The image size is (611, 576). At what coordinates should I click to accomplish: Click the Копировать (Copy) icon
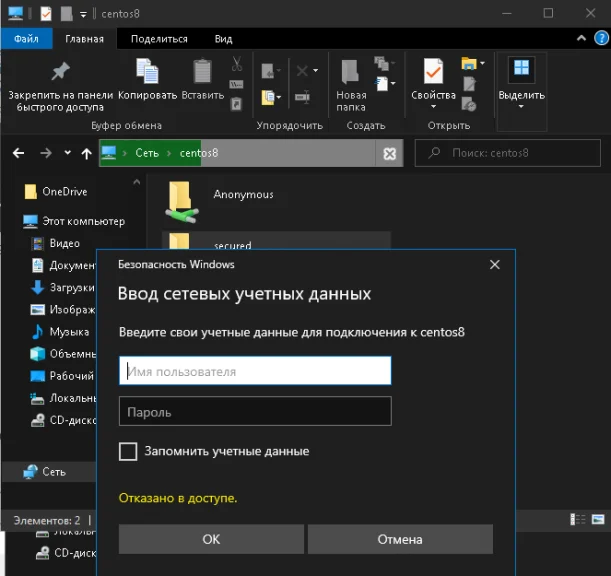[147, 72]
